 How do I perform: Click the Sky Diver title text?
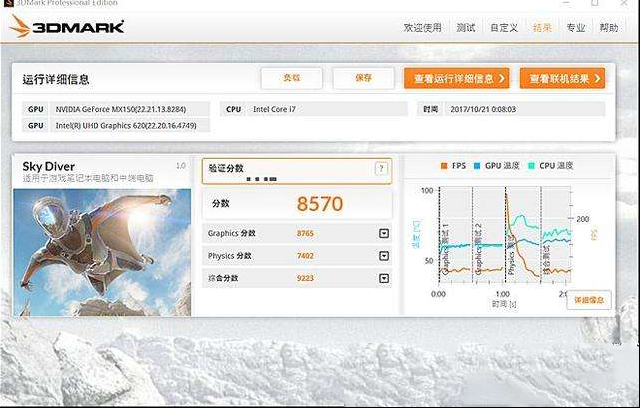click(x=49, y=166)
